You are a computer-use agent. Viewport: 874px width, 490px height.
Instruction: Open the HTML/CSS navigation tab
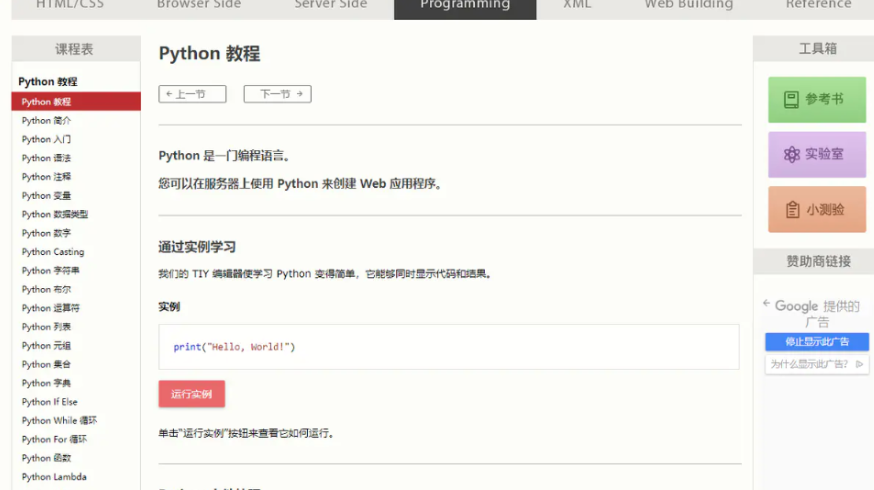pos(70,6)
